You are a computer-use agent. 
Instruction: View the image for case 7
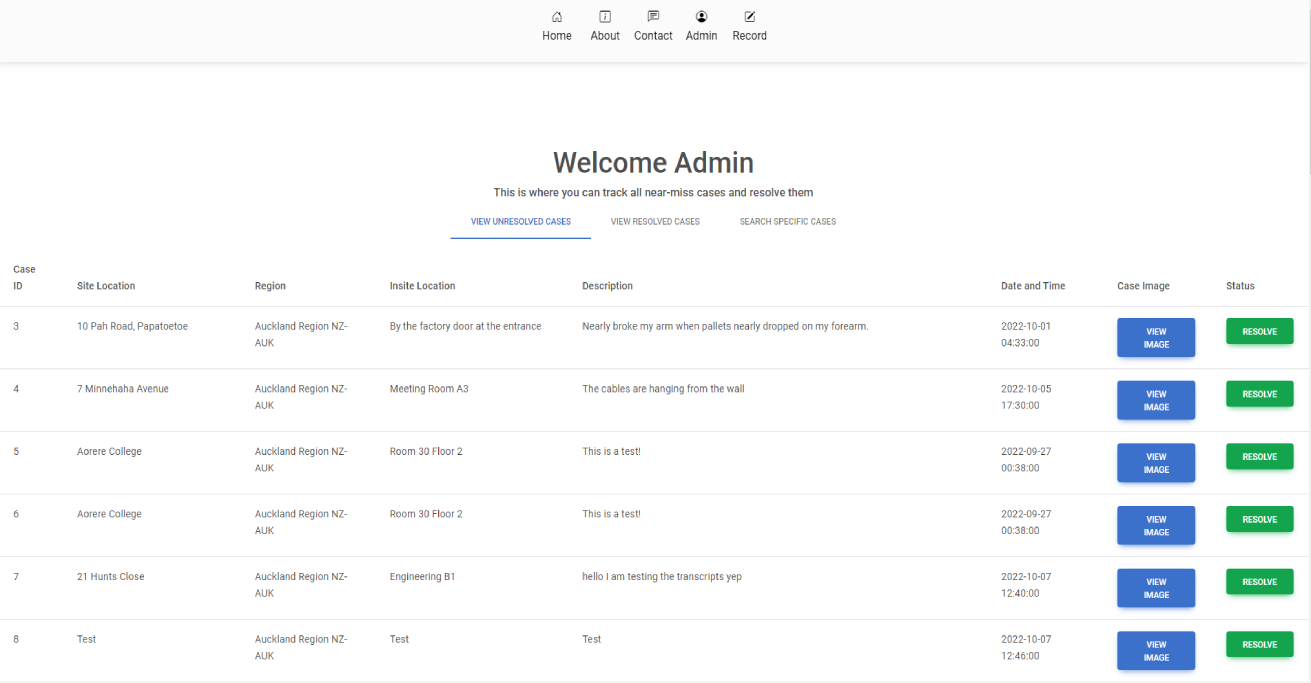[1156, 587]
